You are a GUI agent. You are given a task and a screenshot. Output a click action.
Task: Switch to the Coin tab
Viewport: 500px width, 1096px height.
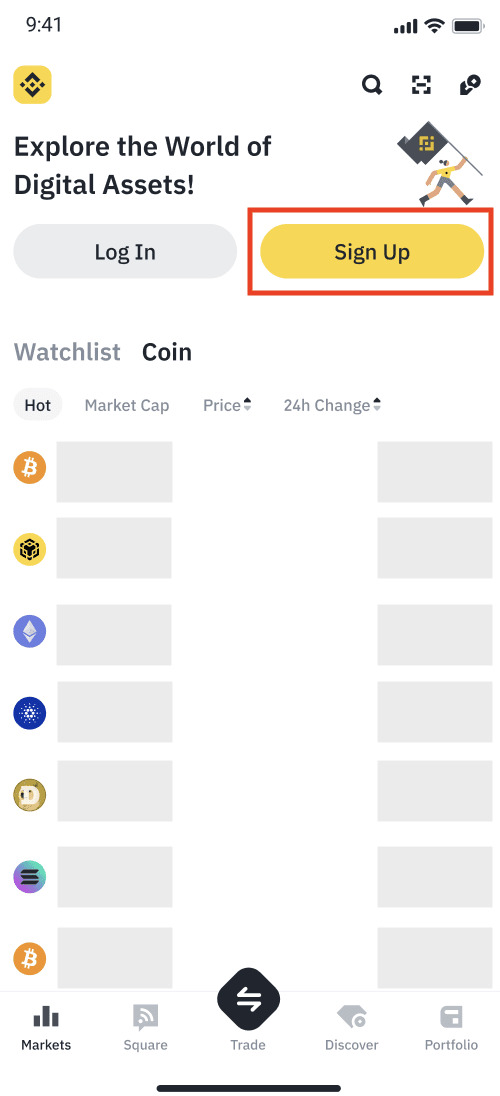[167, 352]
